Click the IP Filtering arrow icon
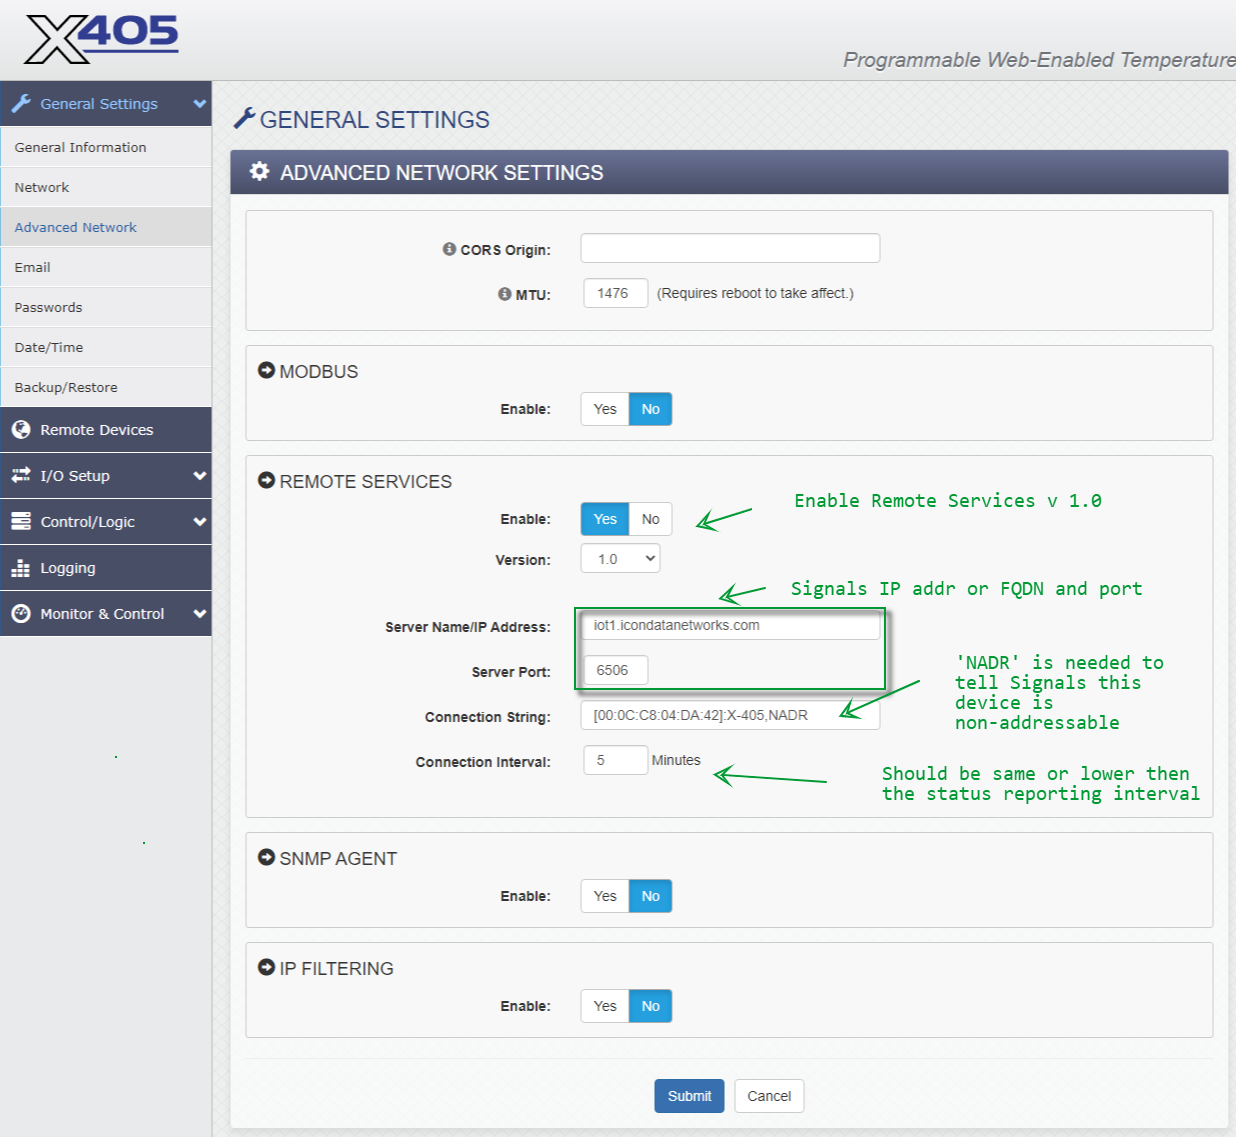Image resolution: width=1236 pixels, height=1137 pixels. (x=266, y=967)
